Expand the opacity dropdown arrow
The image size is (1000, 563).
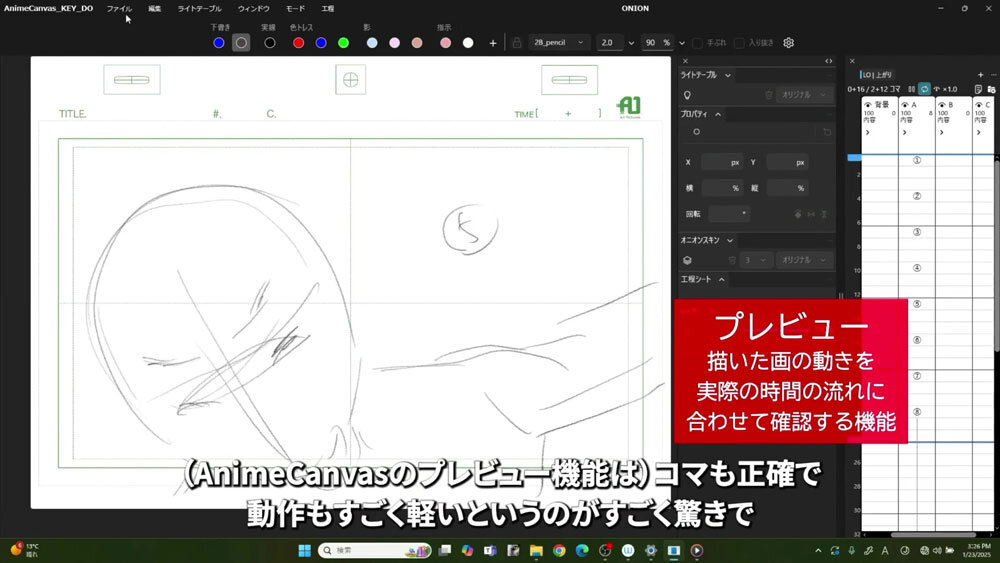(682, 43)
